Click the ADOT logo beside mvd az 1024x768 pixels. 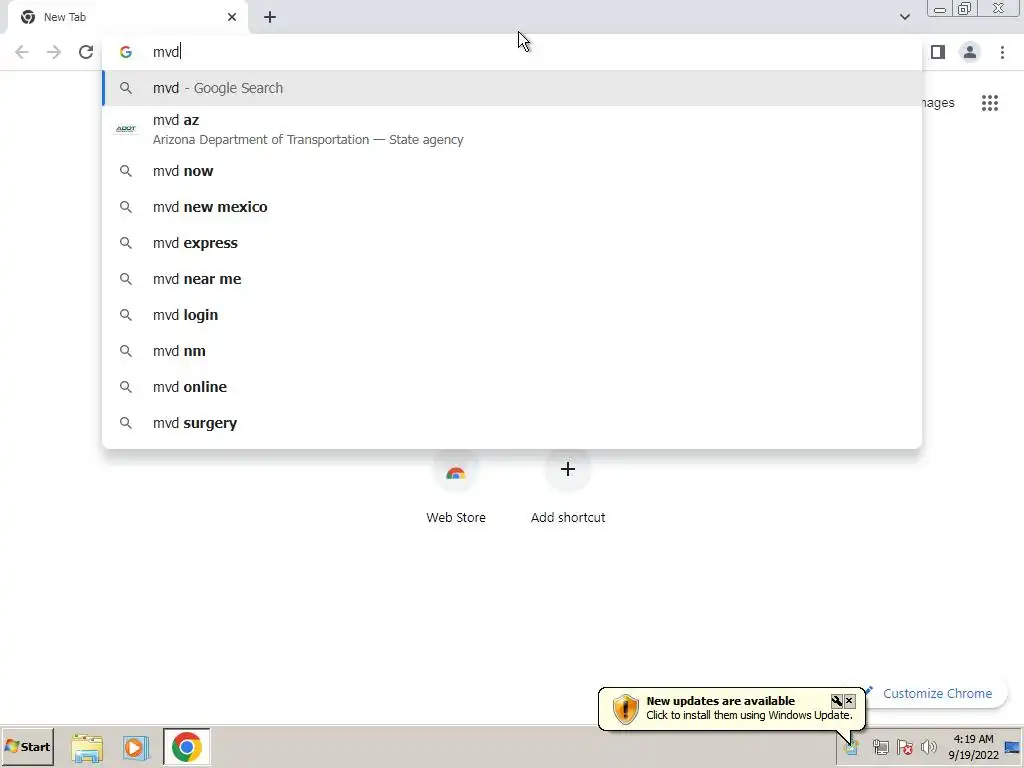(x=125, y=129)
